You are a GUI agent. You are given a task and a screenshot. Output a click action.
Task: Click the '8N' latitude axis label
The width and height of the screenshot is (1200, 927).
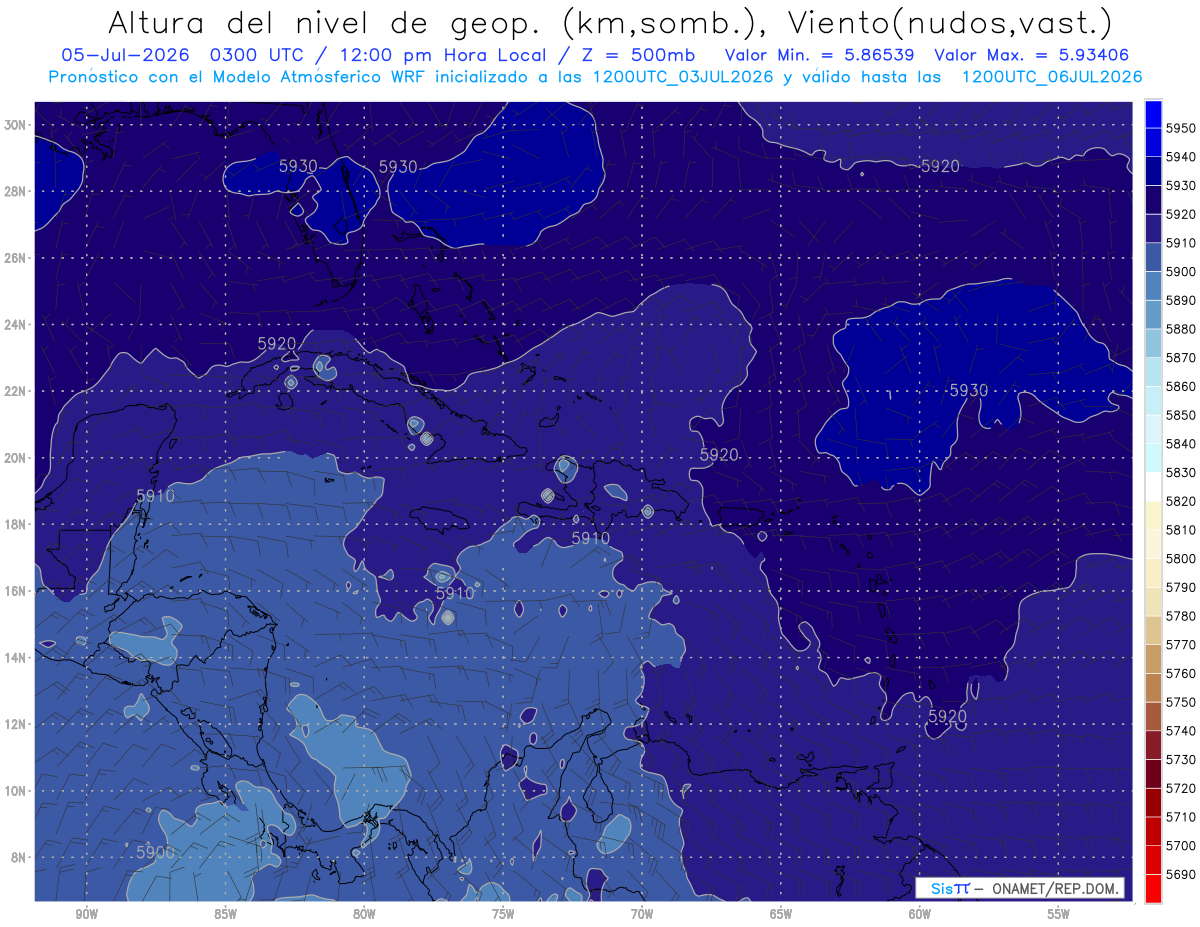[x=18, y=857]
